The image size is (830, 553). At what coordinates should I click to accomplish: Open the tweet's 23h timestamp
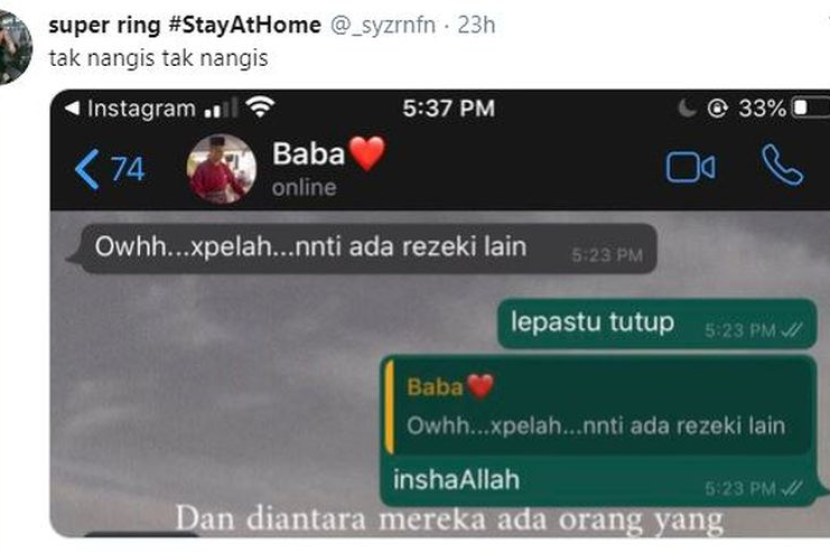pyautogui.click(x=476, y=25)
